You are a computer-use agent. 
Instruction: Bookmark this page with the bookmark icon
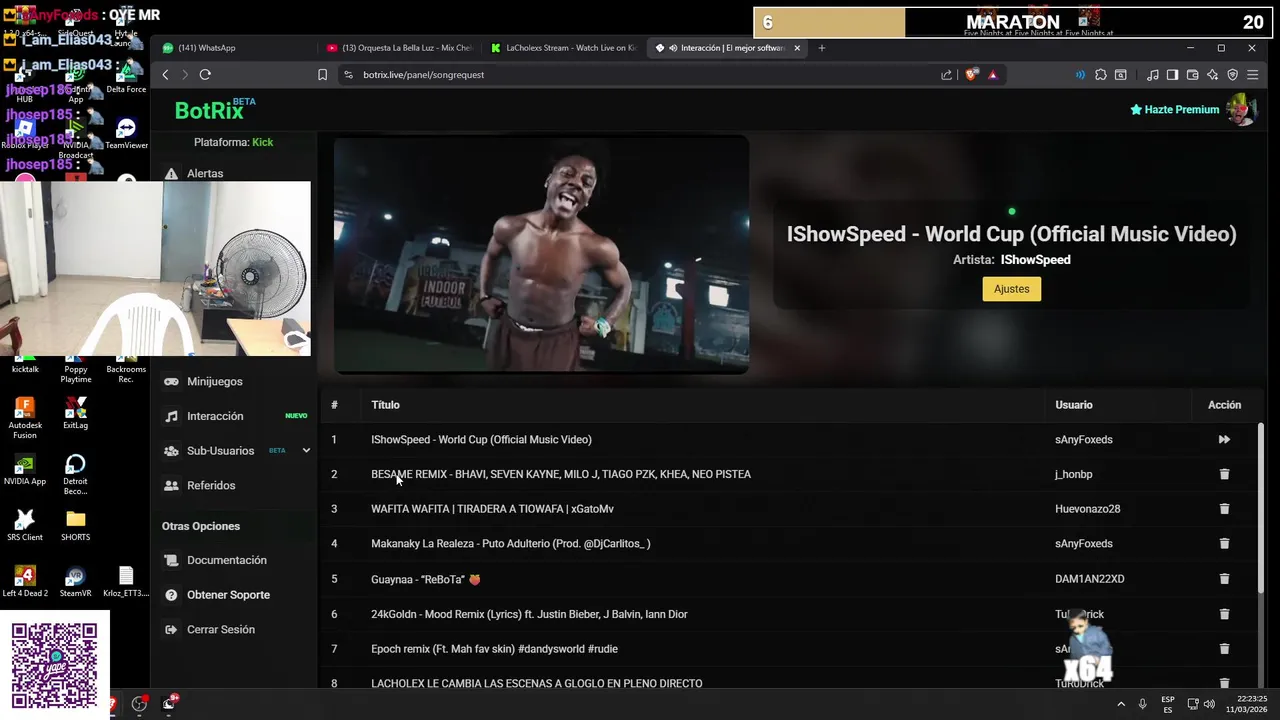point(322,75)
